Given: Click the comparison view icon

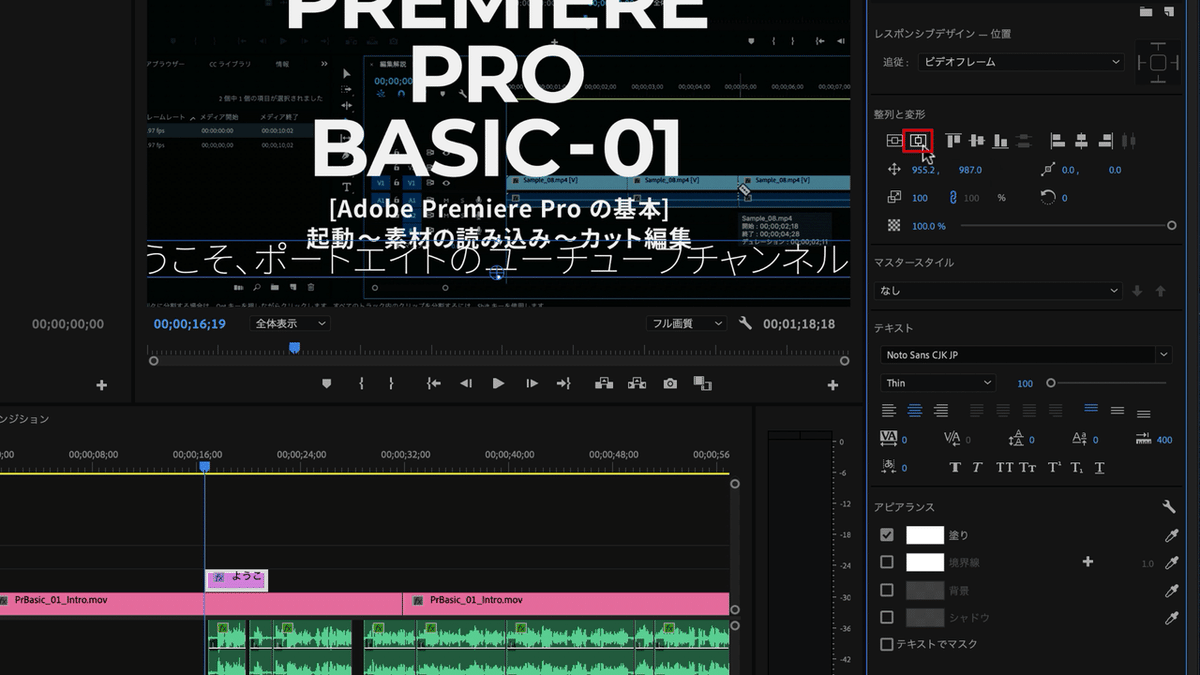Looking at the screenshot, I should 702,383.
